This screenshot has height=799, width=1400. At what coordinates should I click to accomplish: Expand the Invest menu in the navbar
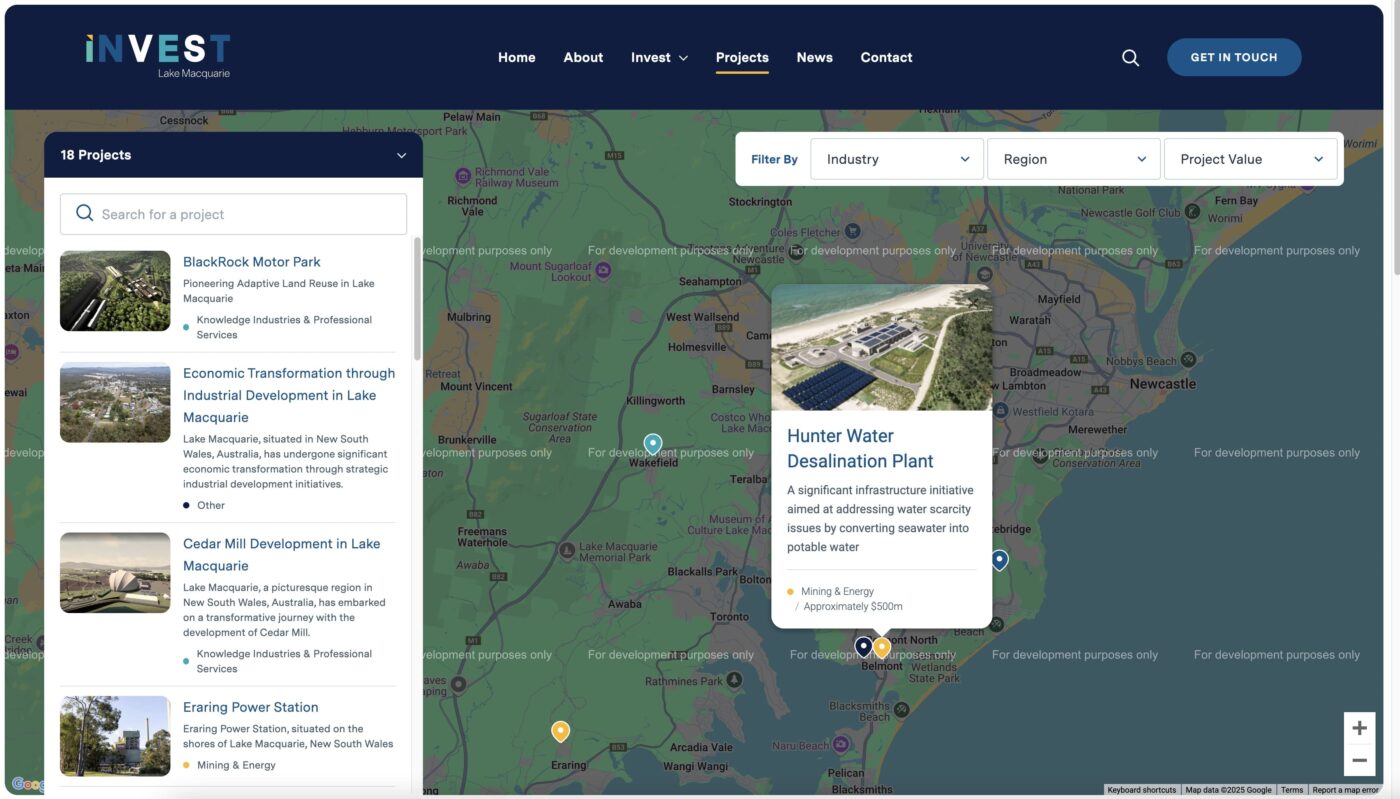point(660,57)
